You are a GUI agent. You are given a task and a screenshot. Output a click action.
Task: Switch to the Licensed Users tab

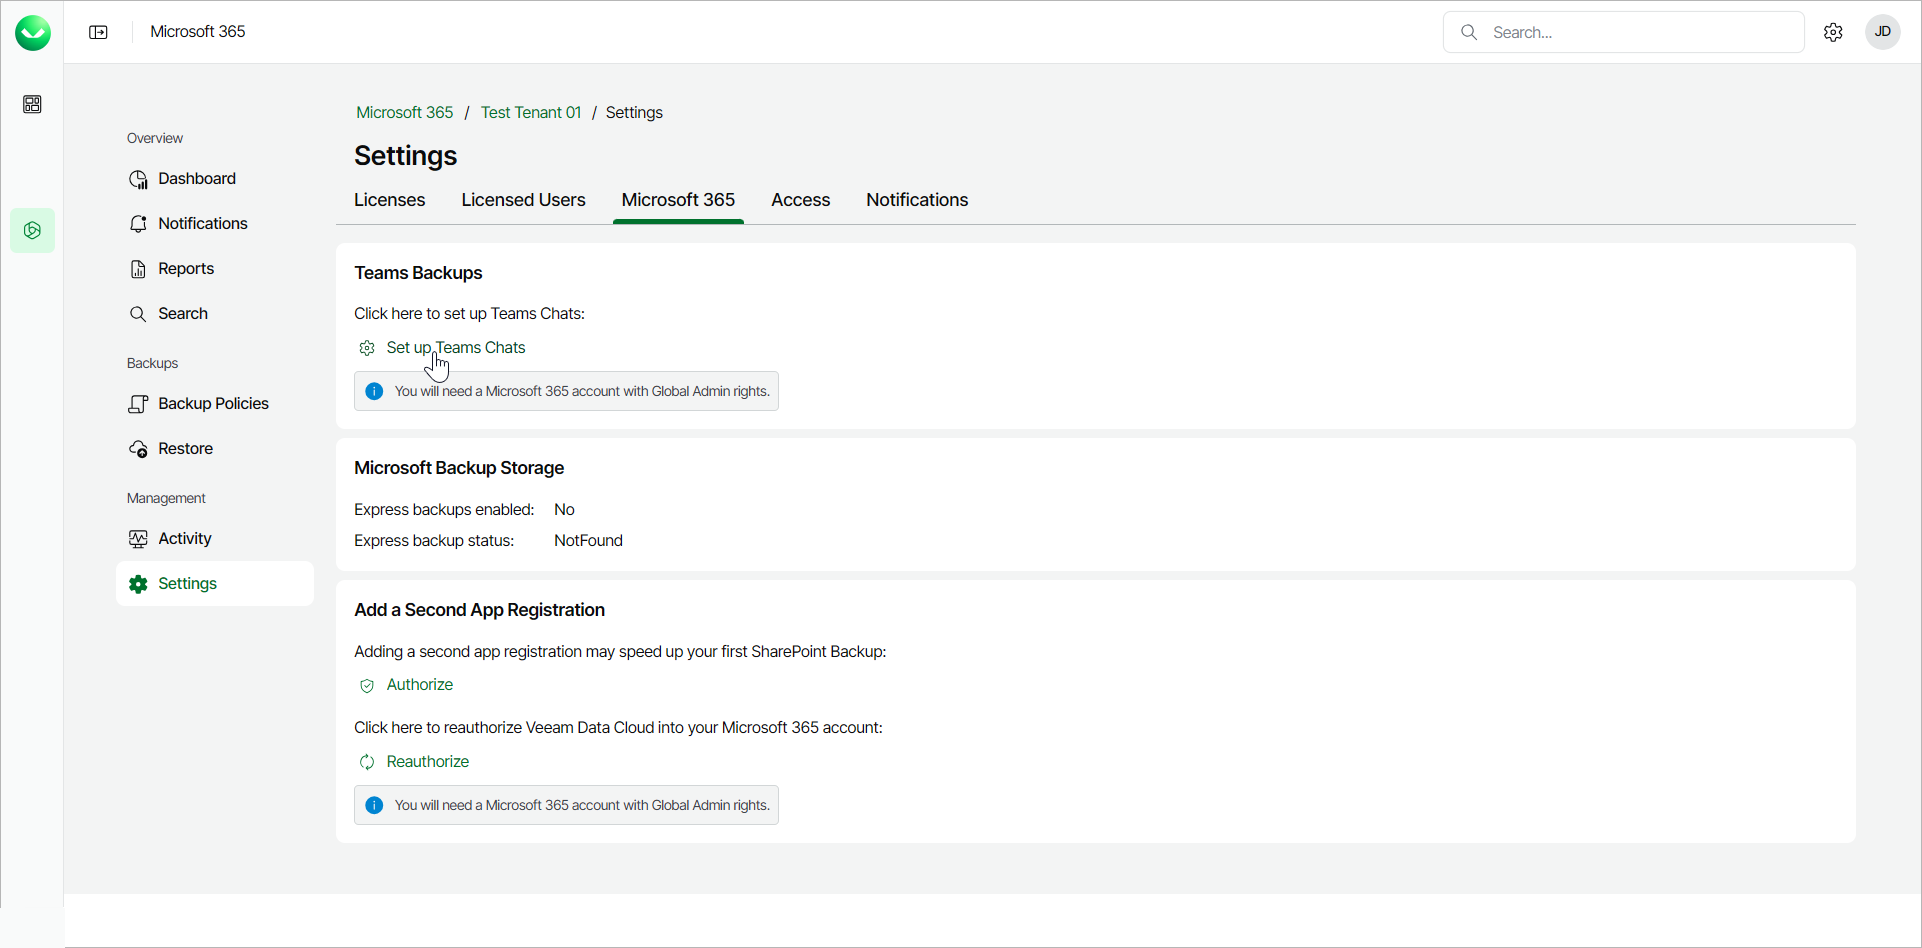tap(523, 200)
